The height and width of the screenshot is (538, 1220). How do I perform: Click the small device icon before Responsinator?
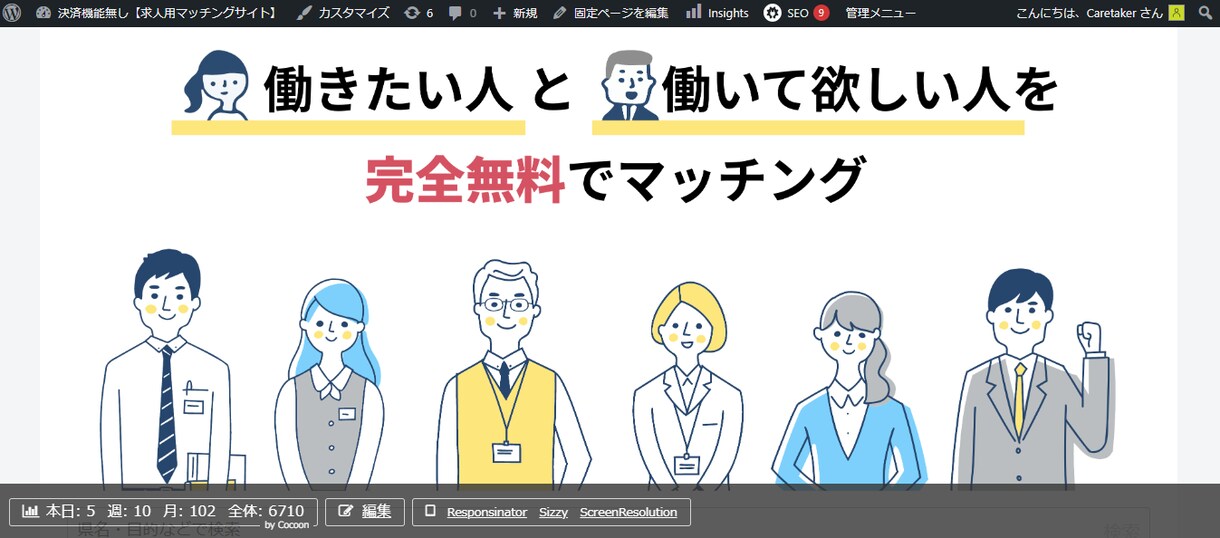click(430, 511)
